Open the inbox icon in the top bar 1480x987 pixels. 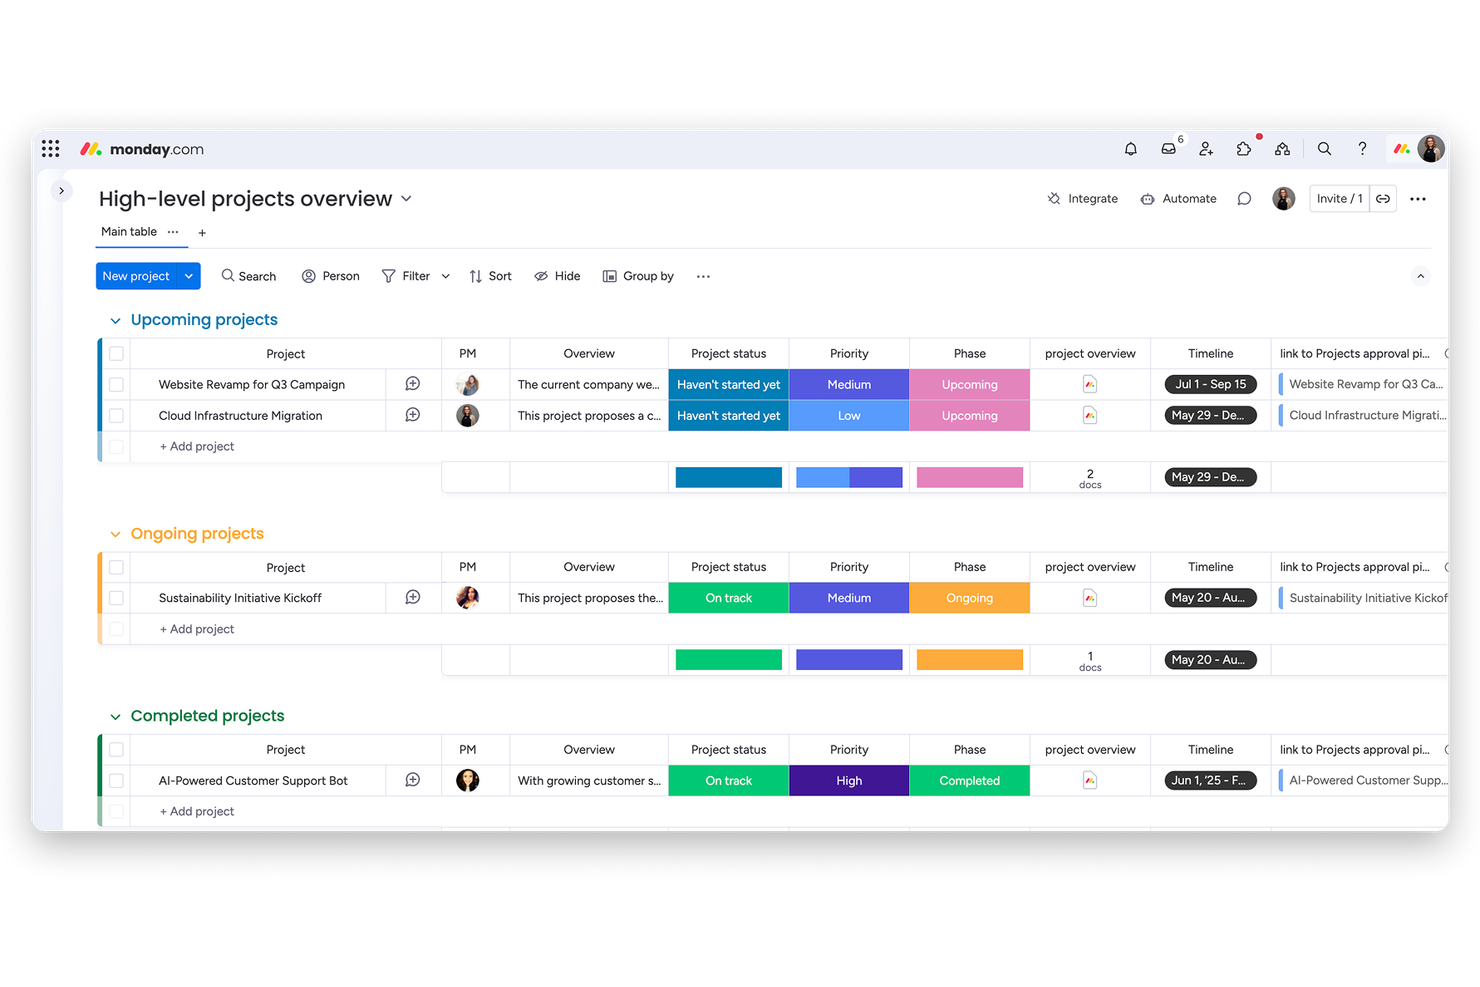click(1168, 148)
